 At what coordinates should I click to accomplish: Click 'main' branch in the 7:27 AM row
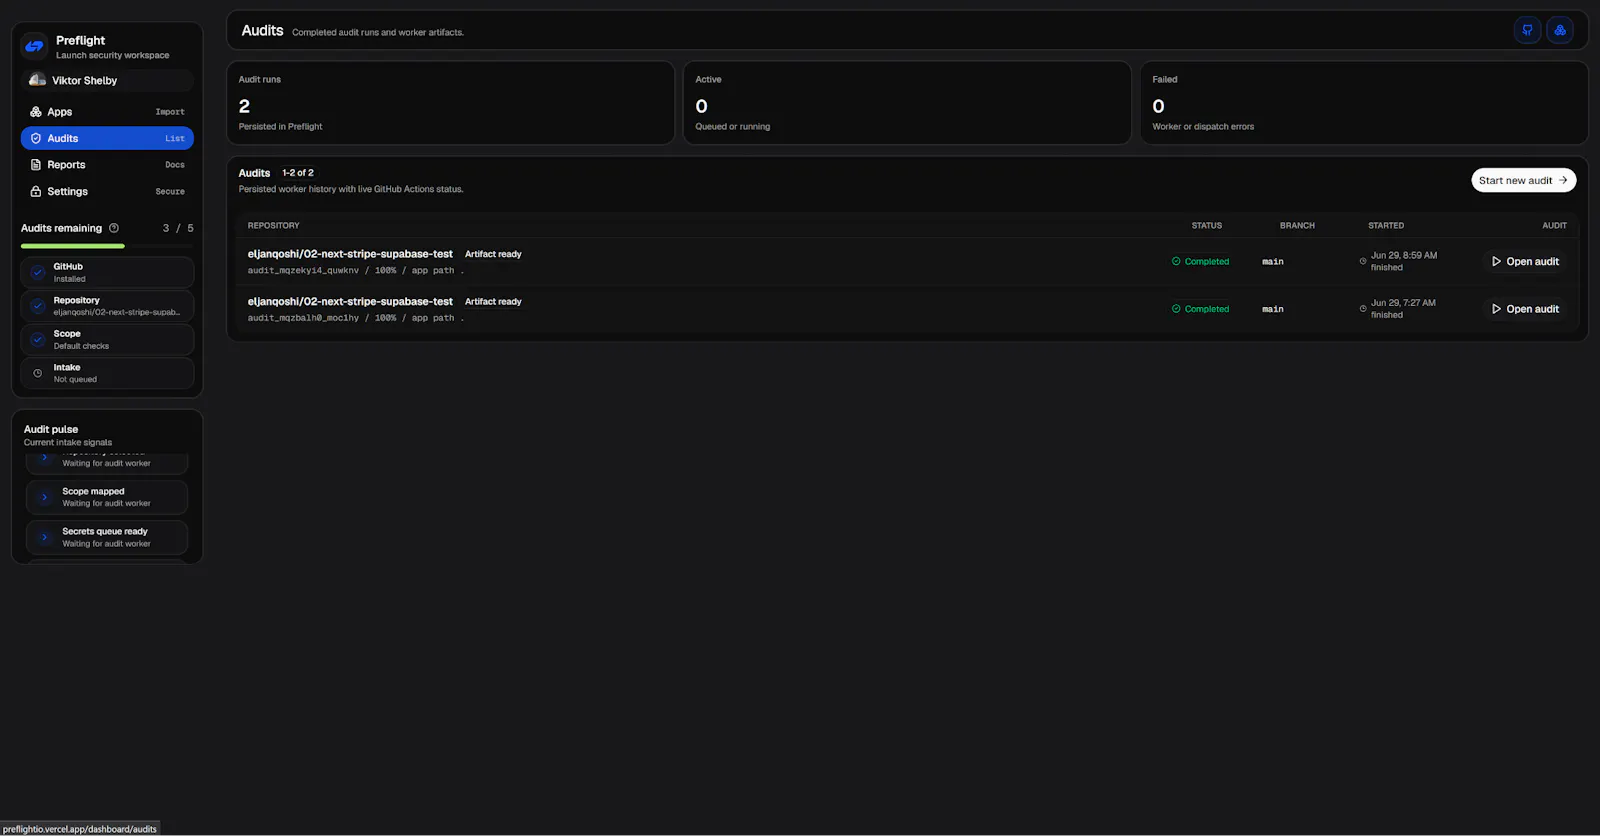point(1273,310)
